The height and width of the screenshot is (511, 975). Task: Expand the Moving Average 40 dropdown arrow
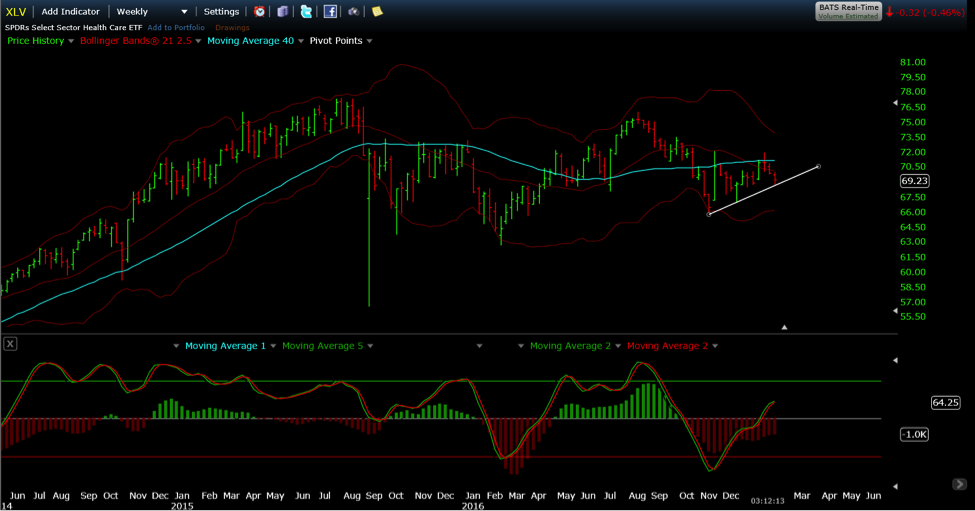pyautogui.click(x=301, y=41)
